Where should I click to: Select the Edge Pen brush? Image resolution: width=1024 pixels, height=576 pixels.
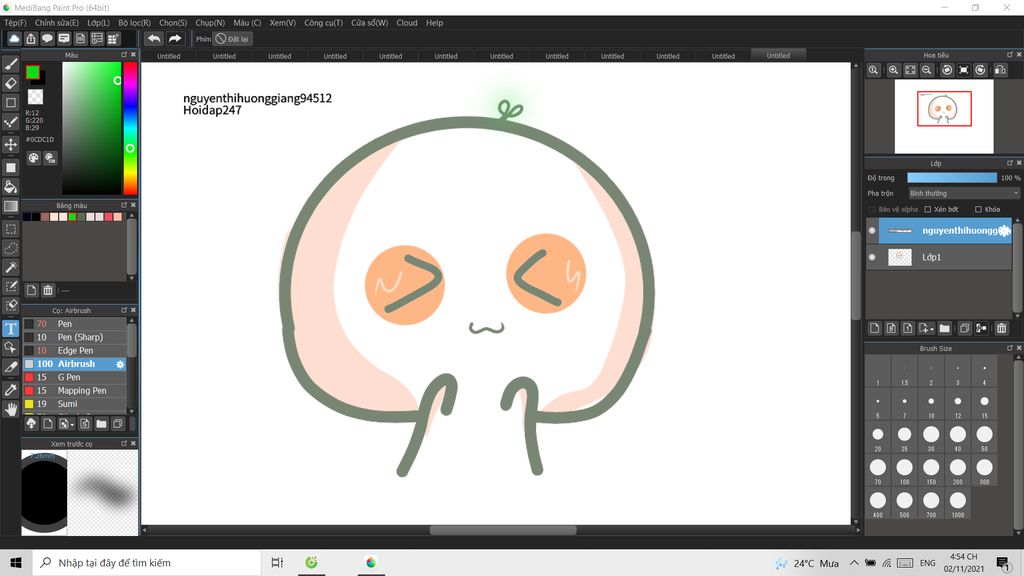74,351
